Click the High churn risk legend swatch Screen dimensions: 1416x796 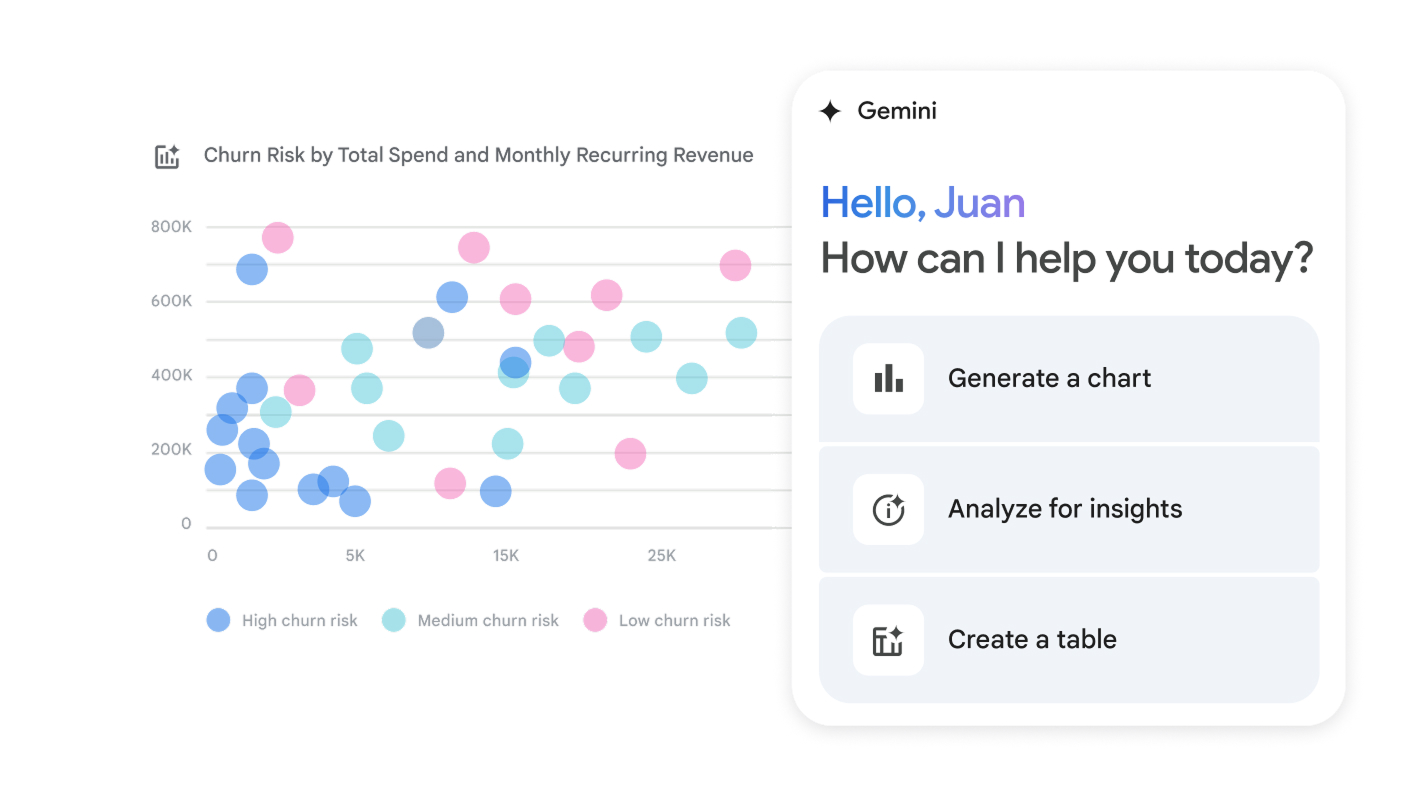point(218,620)
